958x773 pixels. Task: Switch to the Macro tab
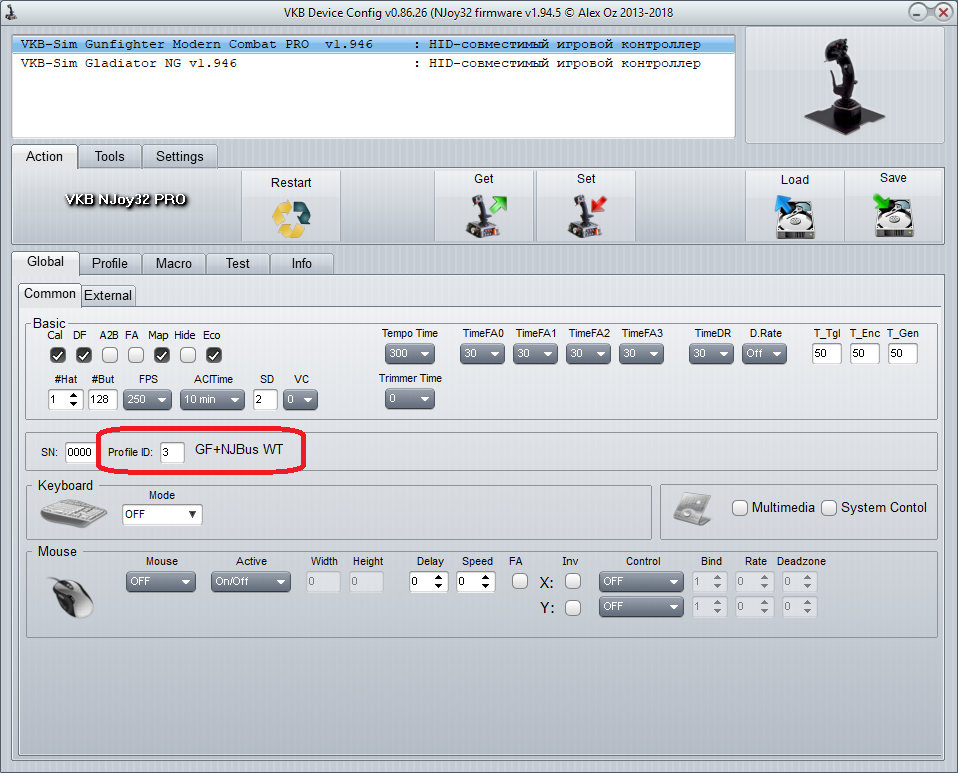174,263
